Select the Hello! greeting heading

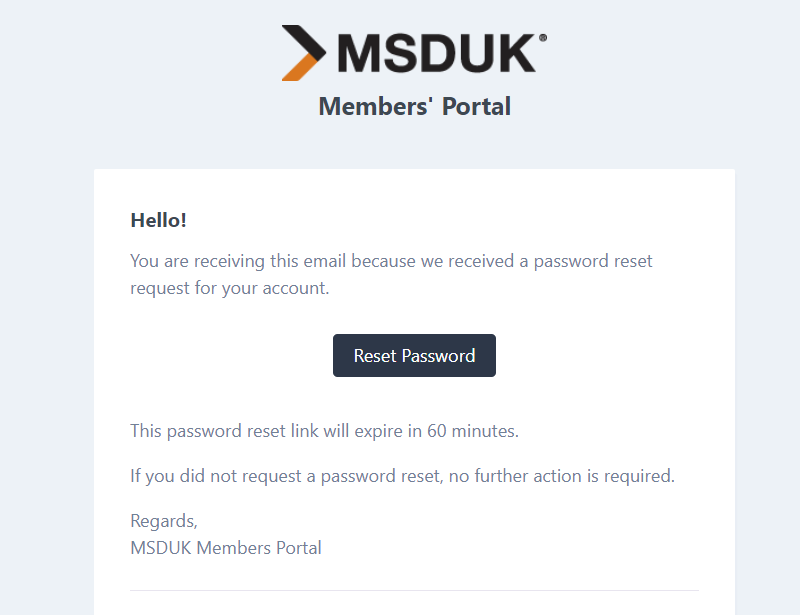[x=159, y=220]
